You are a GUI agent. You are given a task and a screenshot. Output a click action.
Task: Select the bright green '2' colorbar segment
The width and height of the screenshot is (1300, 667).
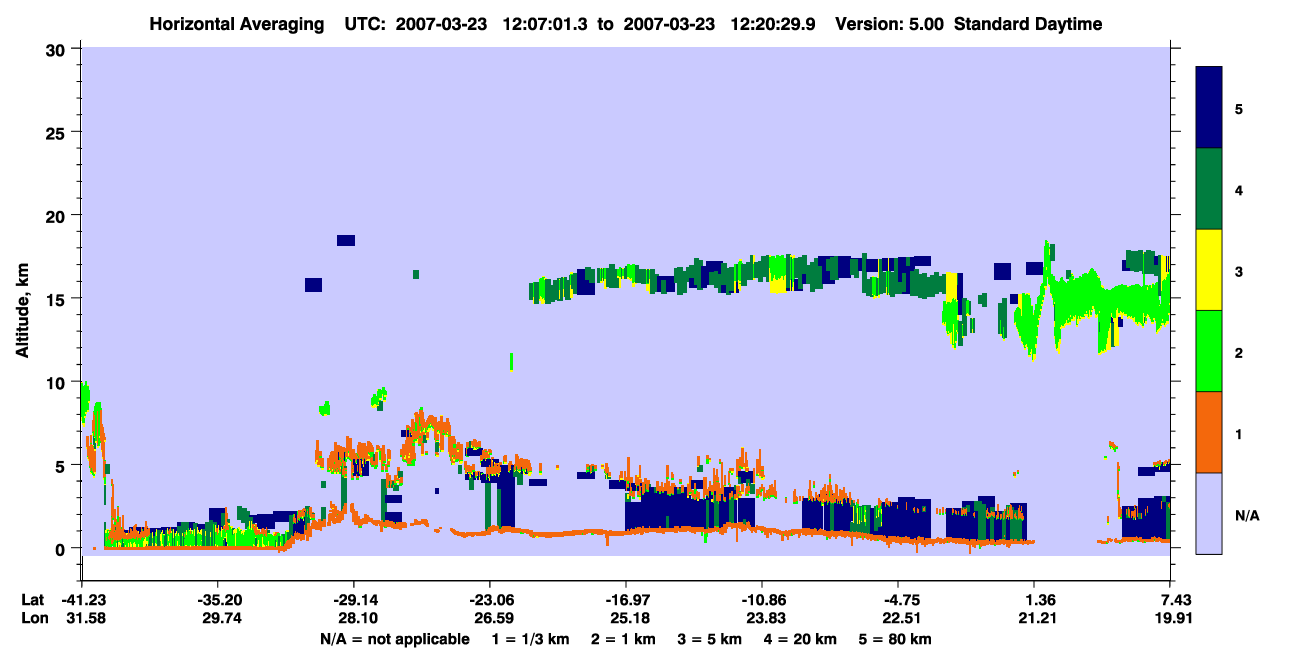(1210, 350)
